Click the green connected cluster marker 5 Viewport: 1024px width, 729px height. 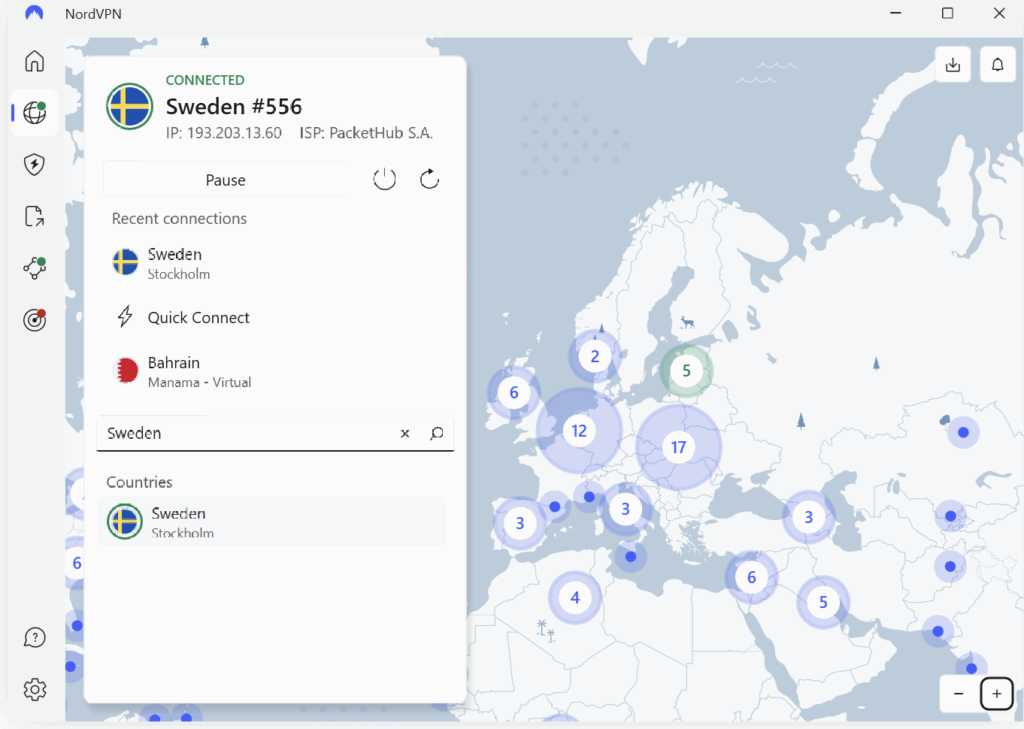[x=686, y=371]
